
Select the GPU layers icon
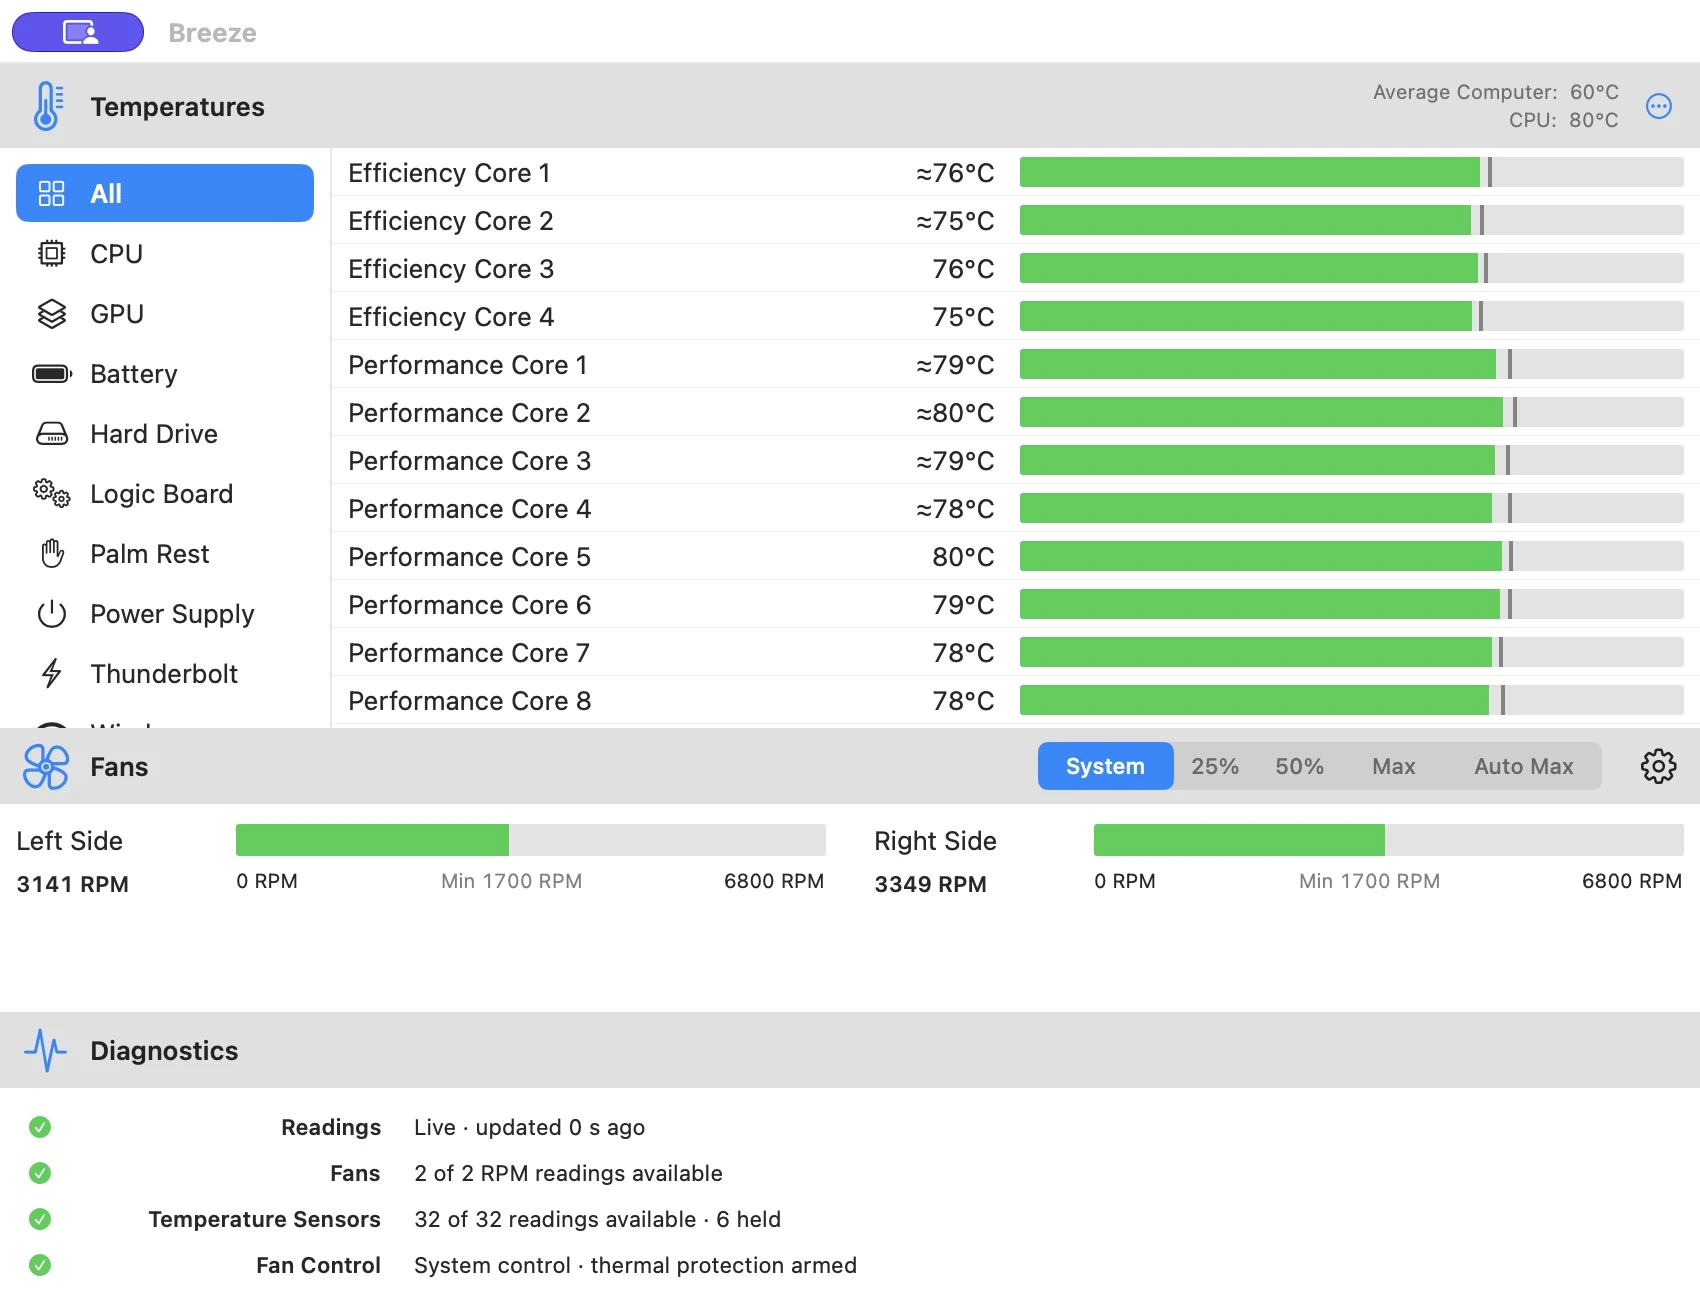pyautogui.click(x=51, y=314)
